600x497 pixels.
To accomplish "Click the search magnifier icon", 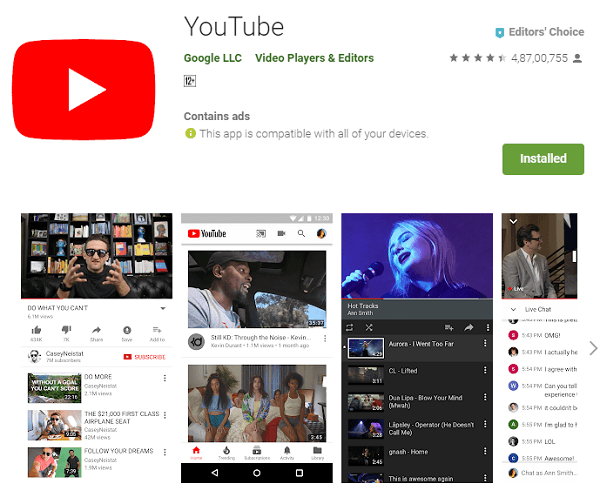I will pos(302,233).
